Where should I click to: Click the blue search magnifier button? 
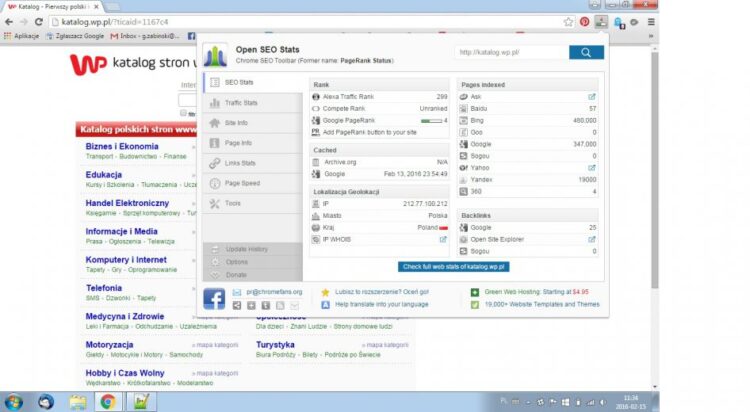(x=586, y=53)
